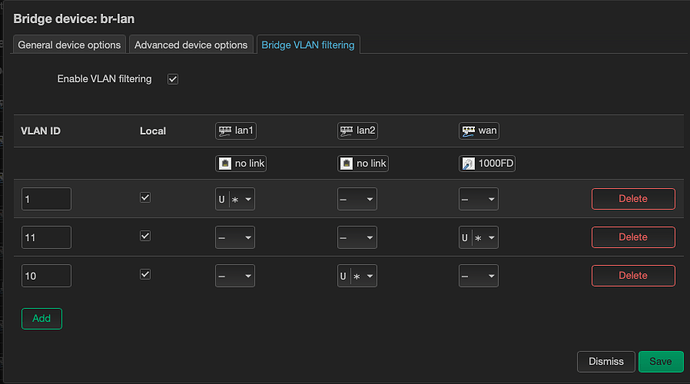Toggle Local checkbox for VLAN 1
Viewport: 690px width, 384px height.
click(145, 197)
